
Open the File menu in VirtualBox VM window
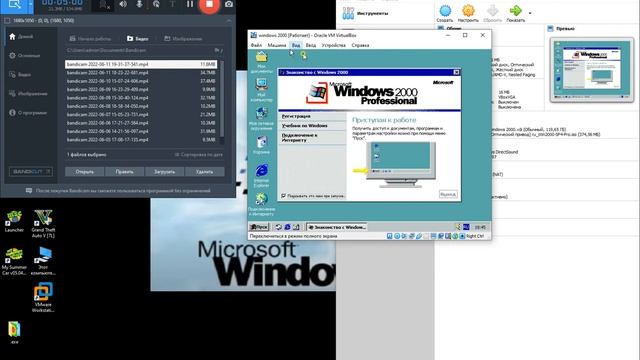tap(256, 45)
